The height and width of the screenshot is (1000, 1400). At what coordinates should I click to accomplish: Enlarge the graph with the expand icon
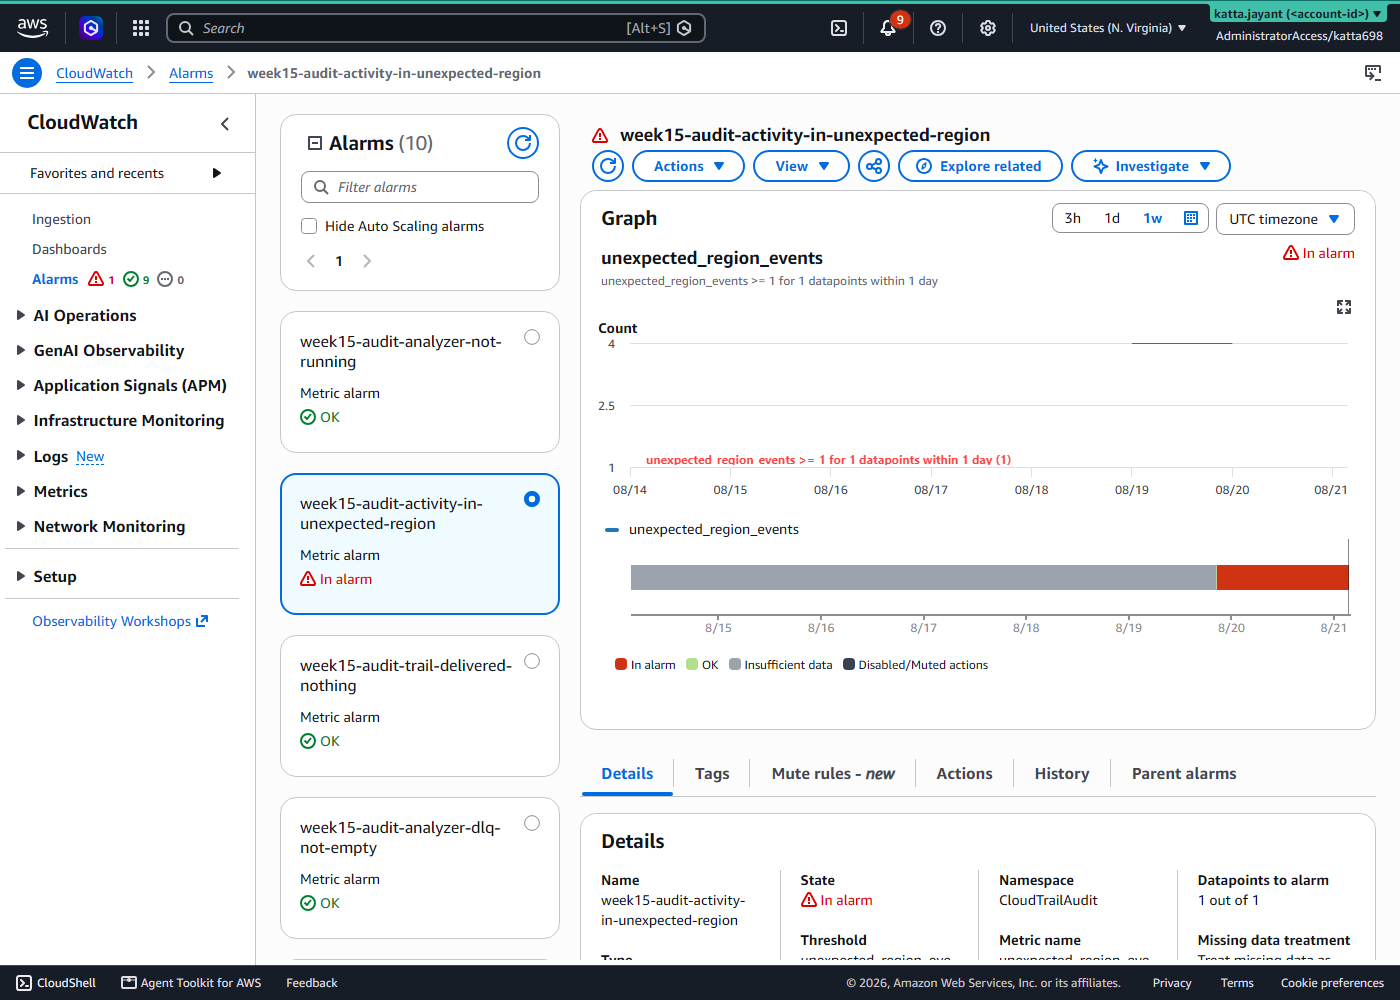1344,307
